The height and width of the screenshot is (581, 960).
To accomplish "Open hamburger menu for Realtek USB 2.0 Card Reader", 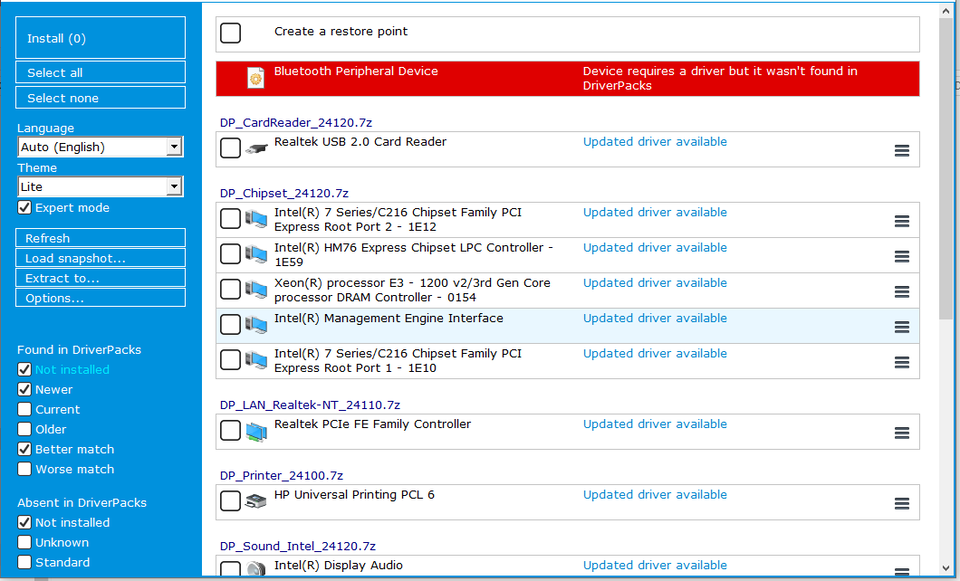I will (901, 151).
